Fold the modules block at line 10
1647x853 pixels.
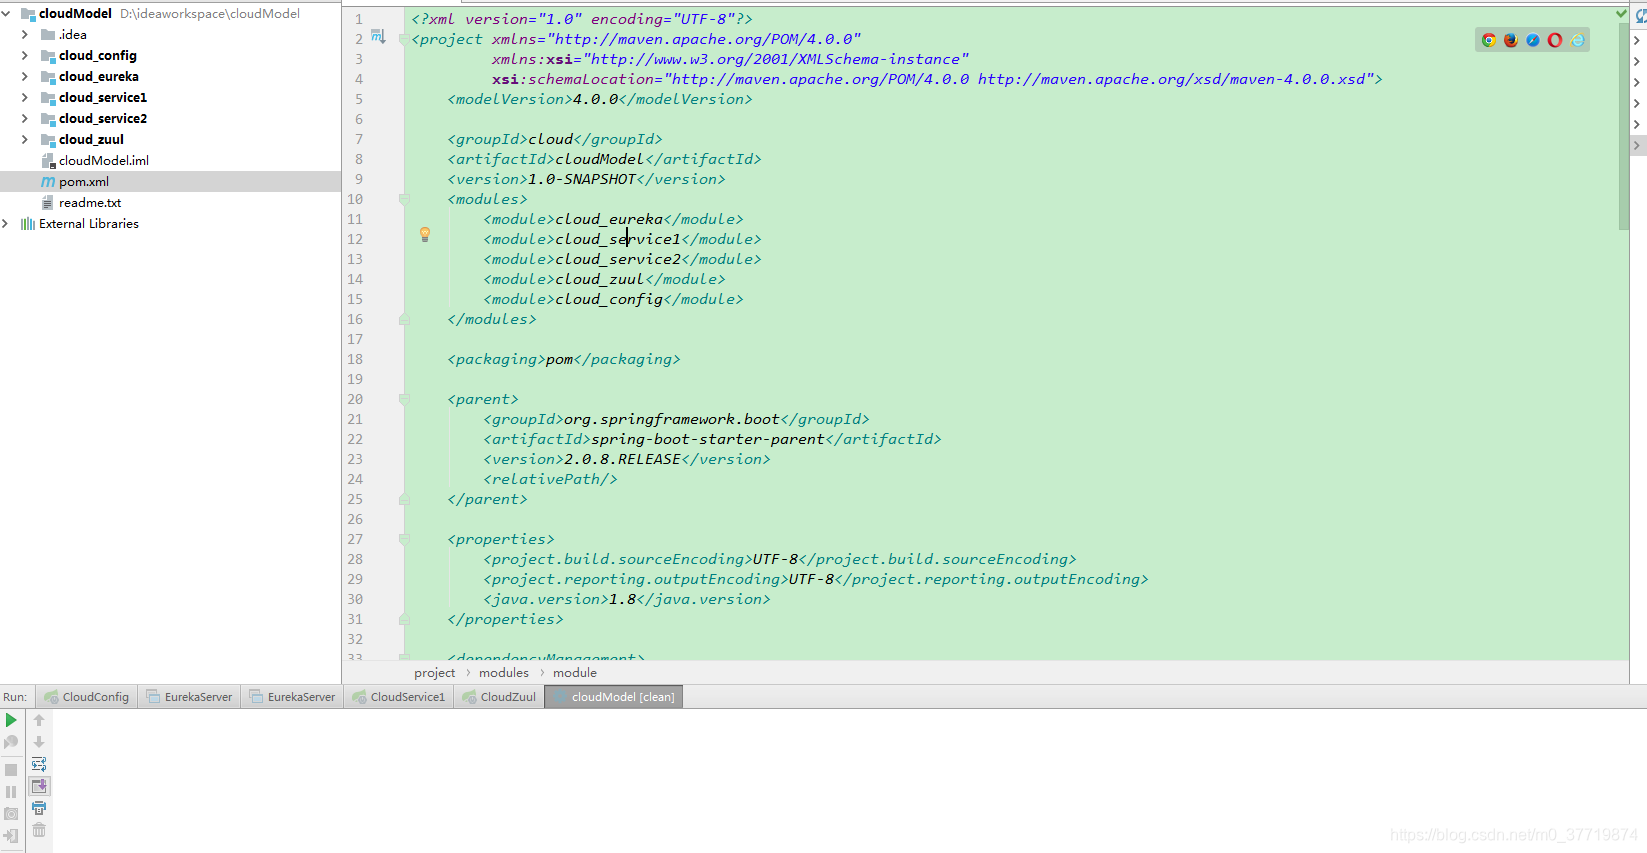[404, 199]
